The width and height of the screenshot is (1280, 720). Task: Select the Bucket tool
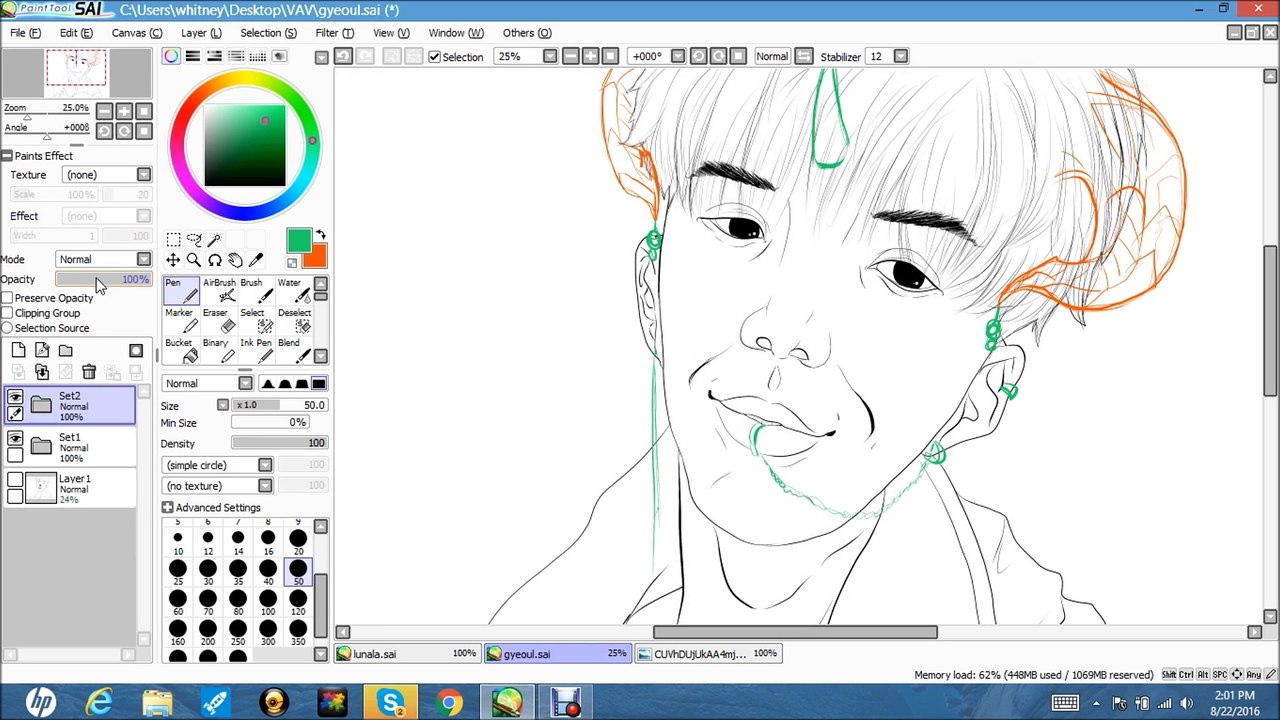[x=181, y=350]
